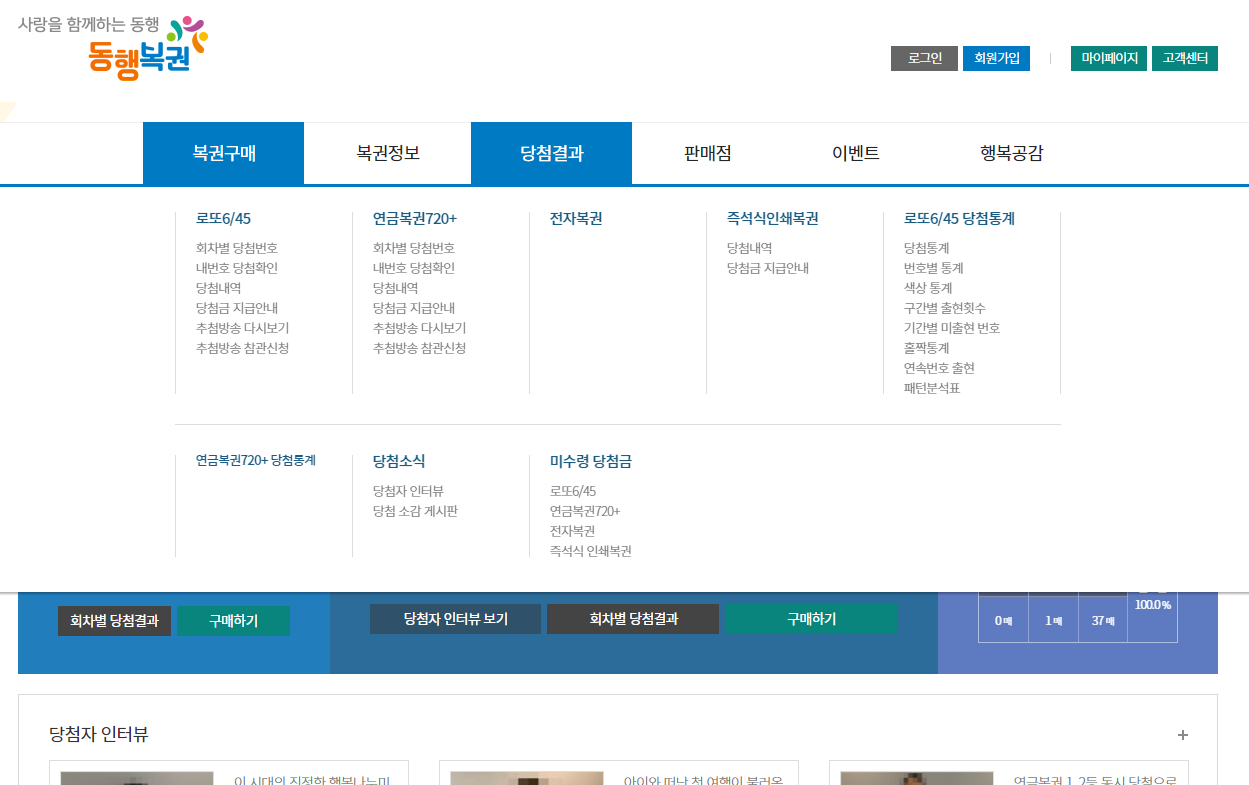
Task: Open 당첨금 지급안내 under 로또6/45
Action: pyautogui.click(x=237, y=308)
